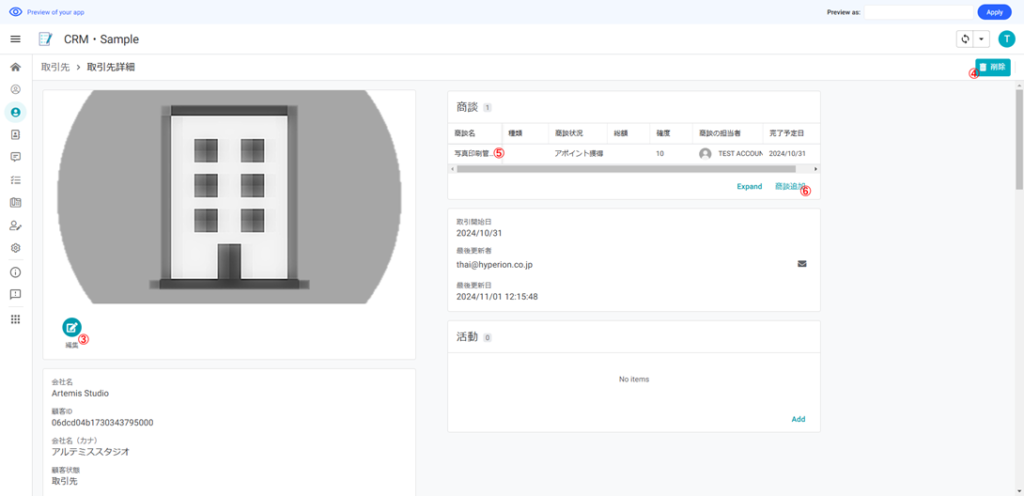This screenshot has height=496, width=1024.
Task: Open the user avatar T menu
Action: click(x=1007, y=39)
